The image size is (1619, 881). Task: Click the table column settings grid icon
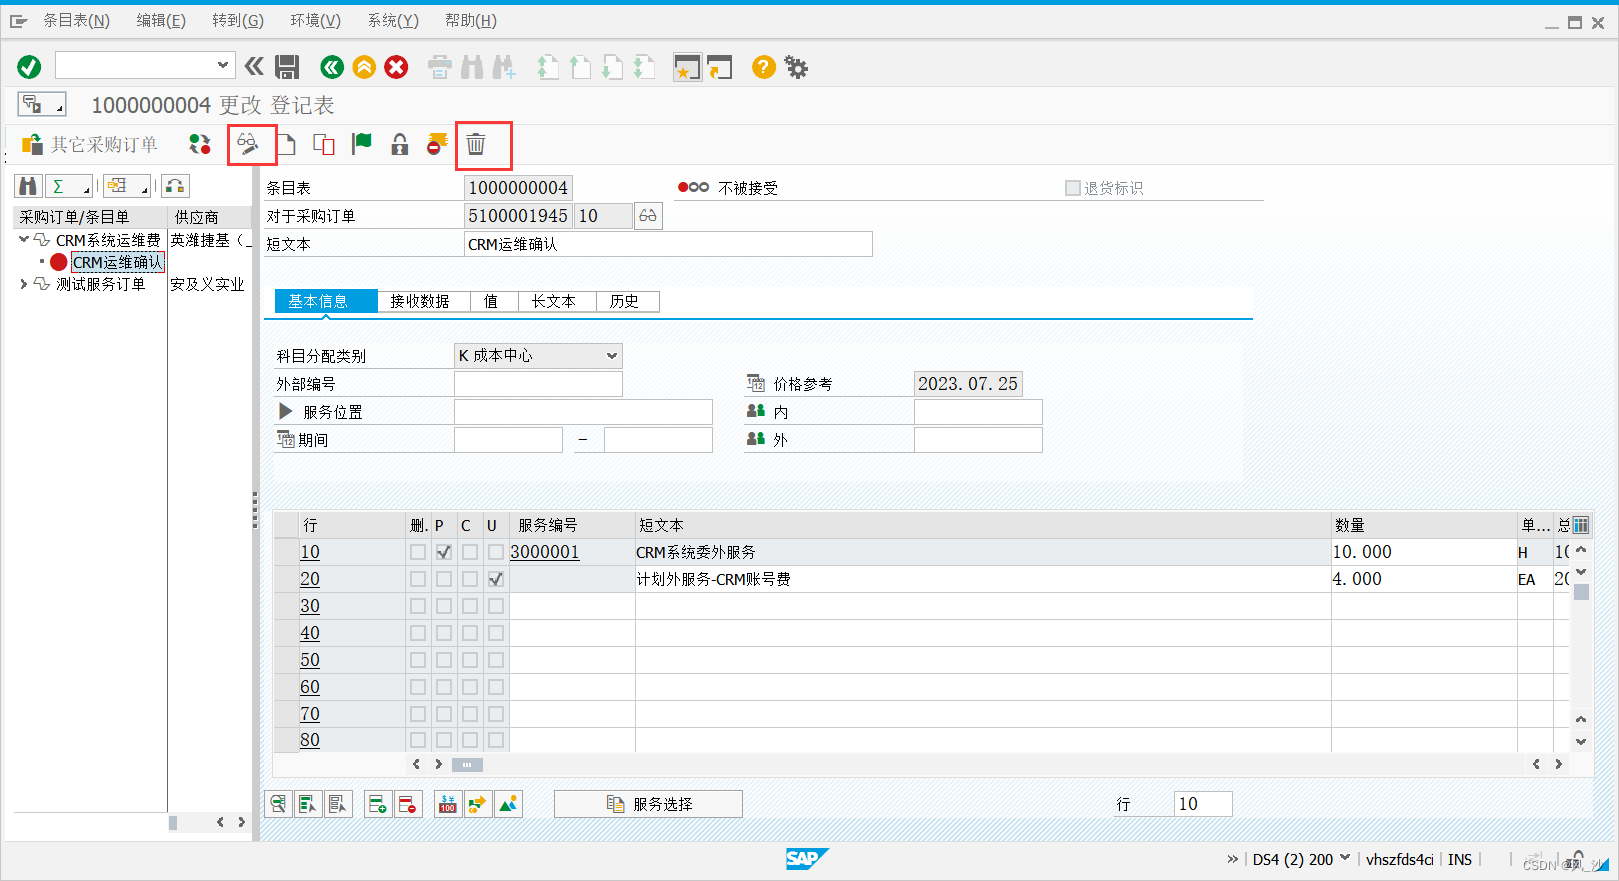click(1581, 525)
